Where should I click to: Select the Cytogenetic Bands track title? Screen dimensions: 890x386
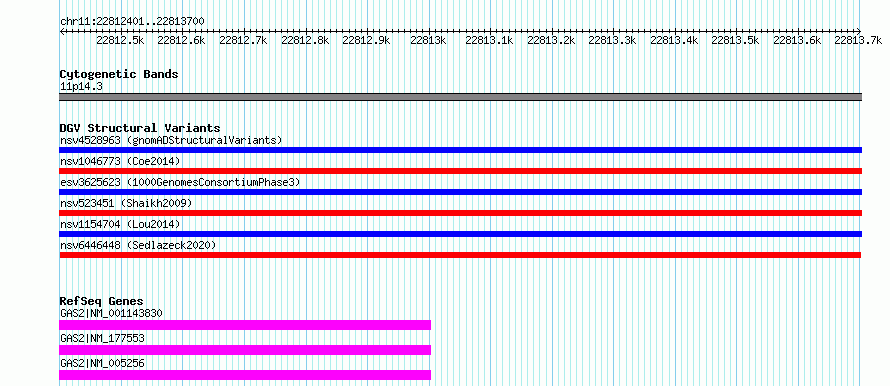[x=119, y=74]
